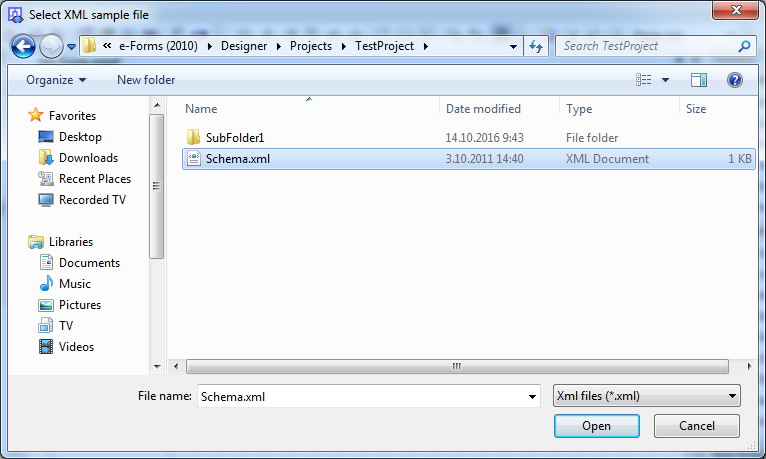Open the Documents library

[x=89, y=263]
